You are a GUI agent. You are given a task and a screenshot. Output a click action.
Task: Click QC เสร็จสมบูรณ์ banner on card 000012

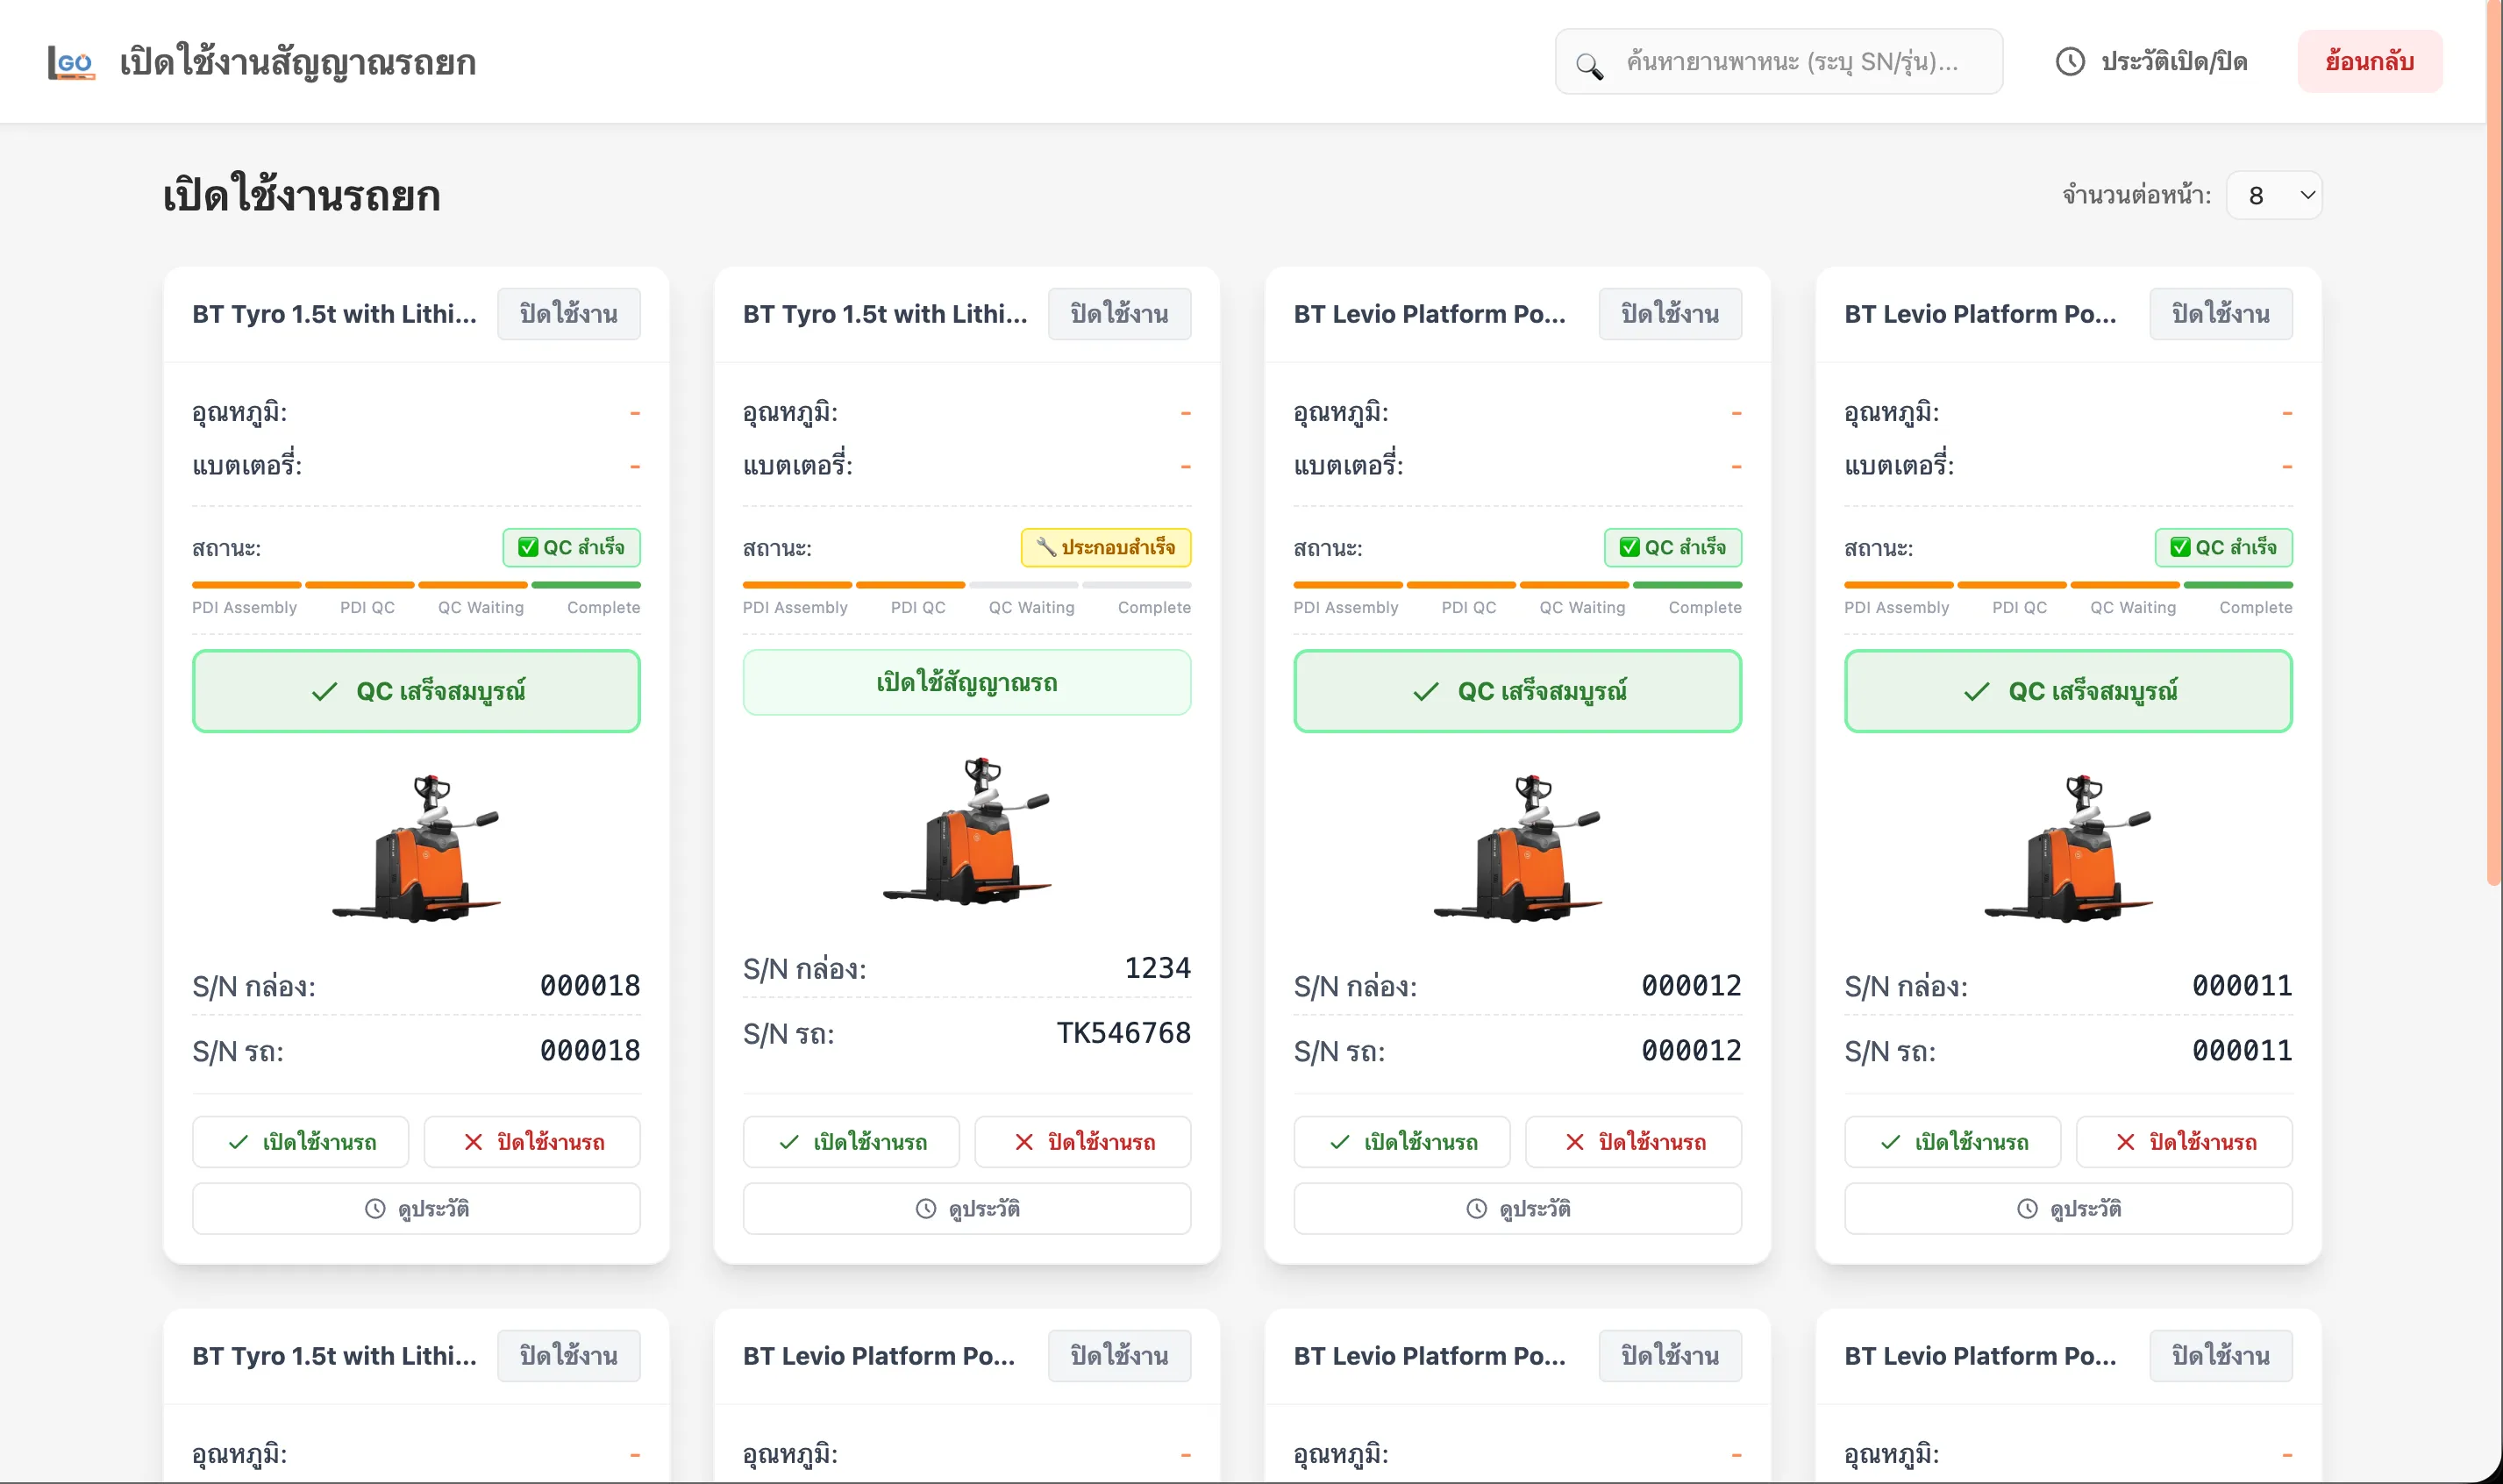pos(1517,691)
